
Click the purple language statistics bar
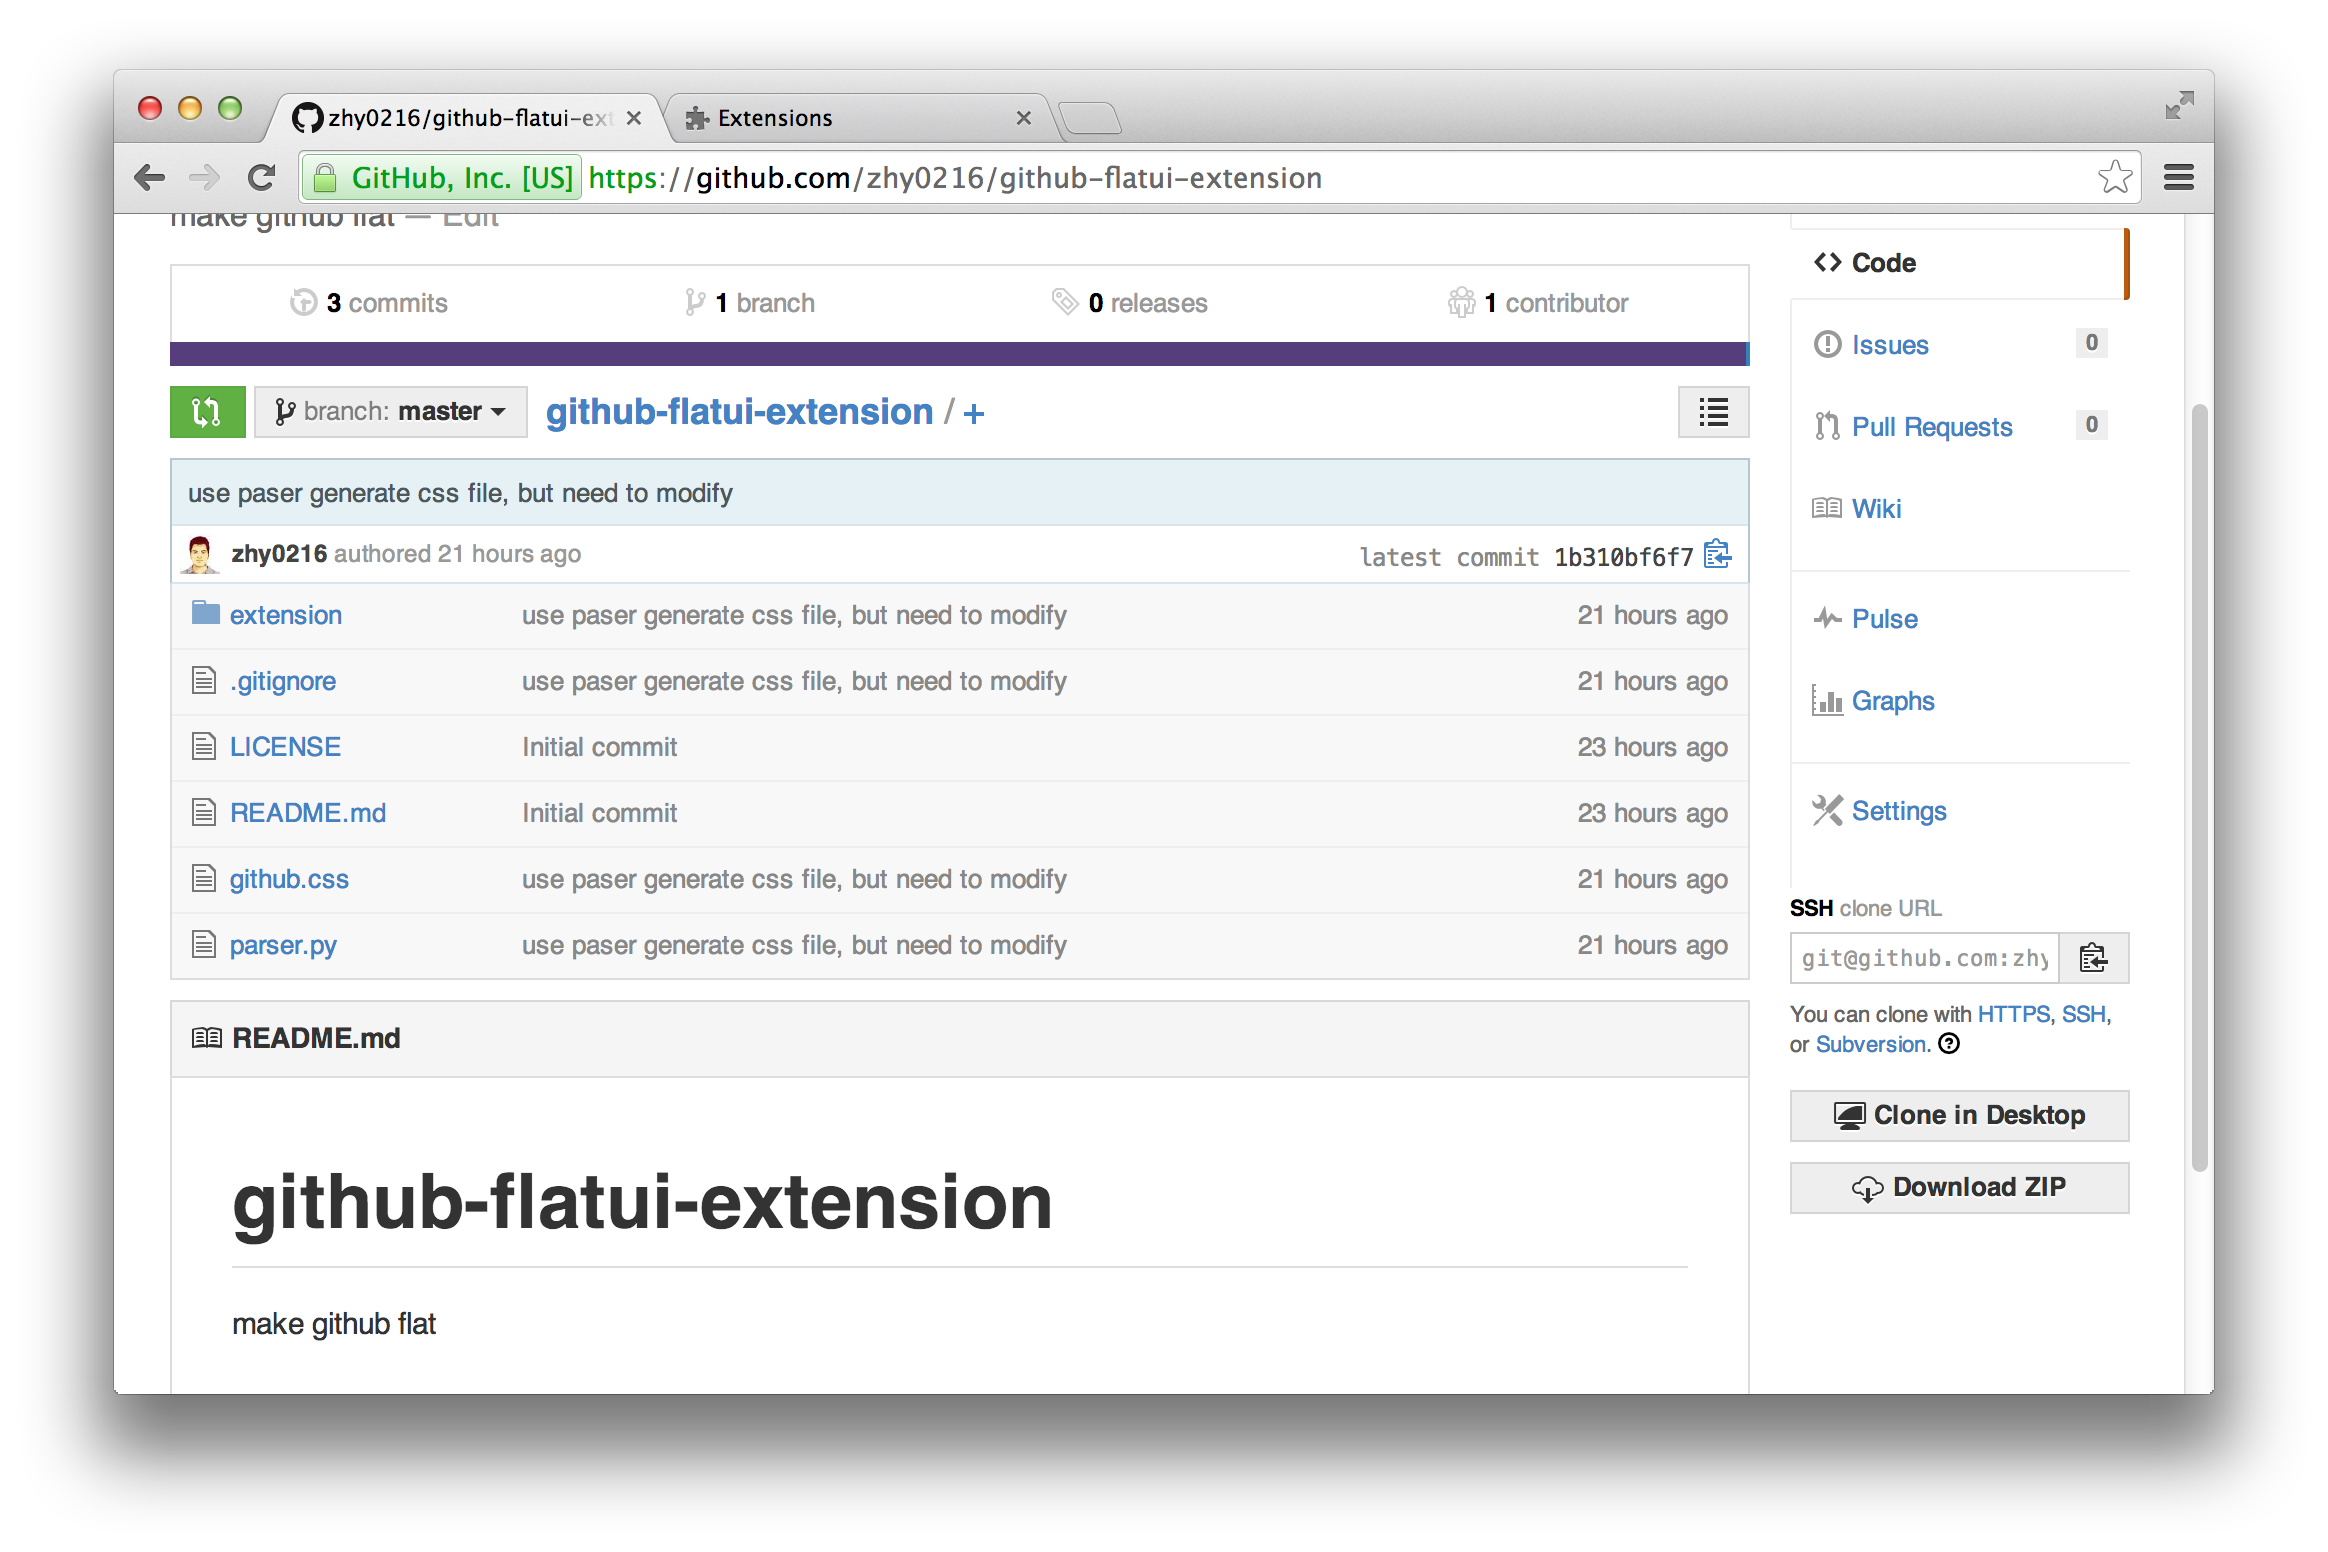click(958, 354)
